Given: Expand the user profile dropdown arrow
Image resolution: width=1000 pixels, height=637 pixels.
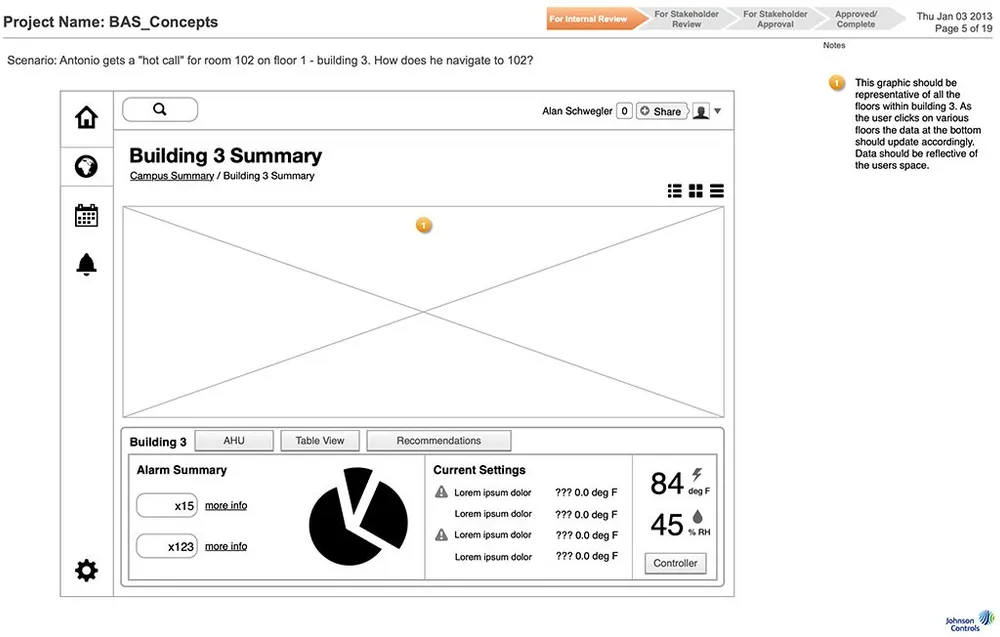Looking at the screenshot, I should [717, 111].
